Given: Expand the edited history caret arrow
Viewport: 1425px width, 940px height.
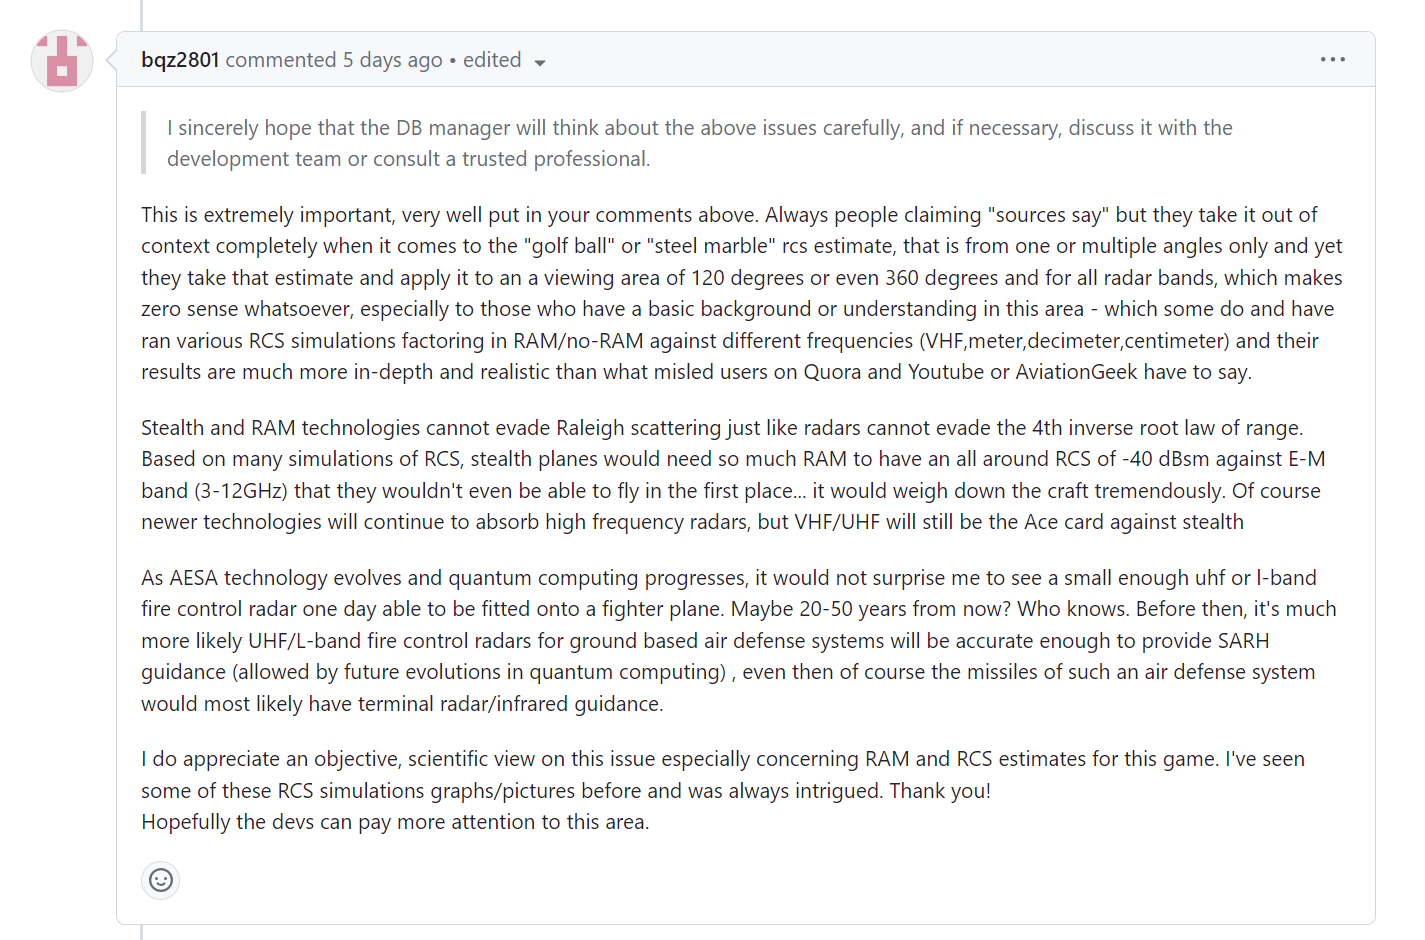Looking at the screenshot, I should 540,63.
